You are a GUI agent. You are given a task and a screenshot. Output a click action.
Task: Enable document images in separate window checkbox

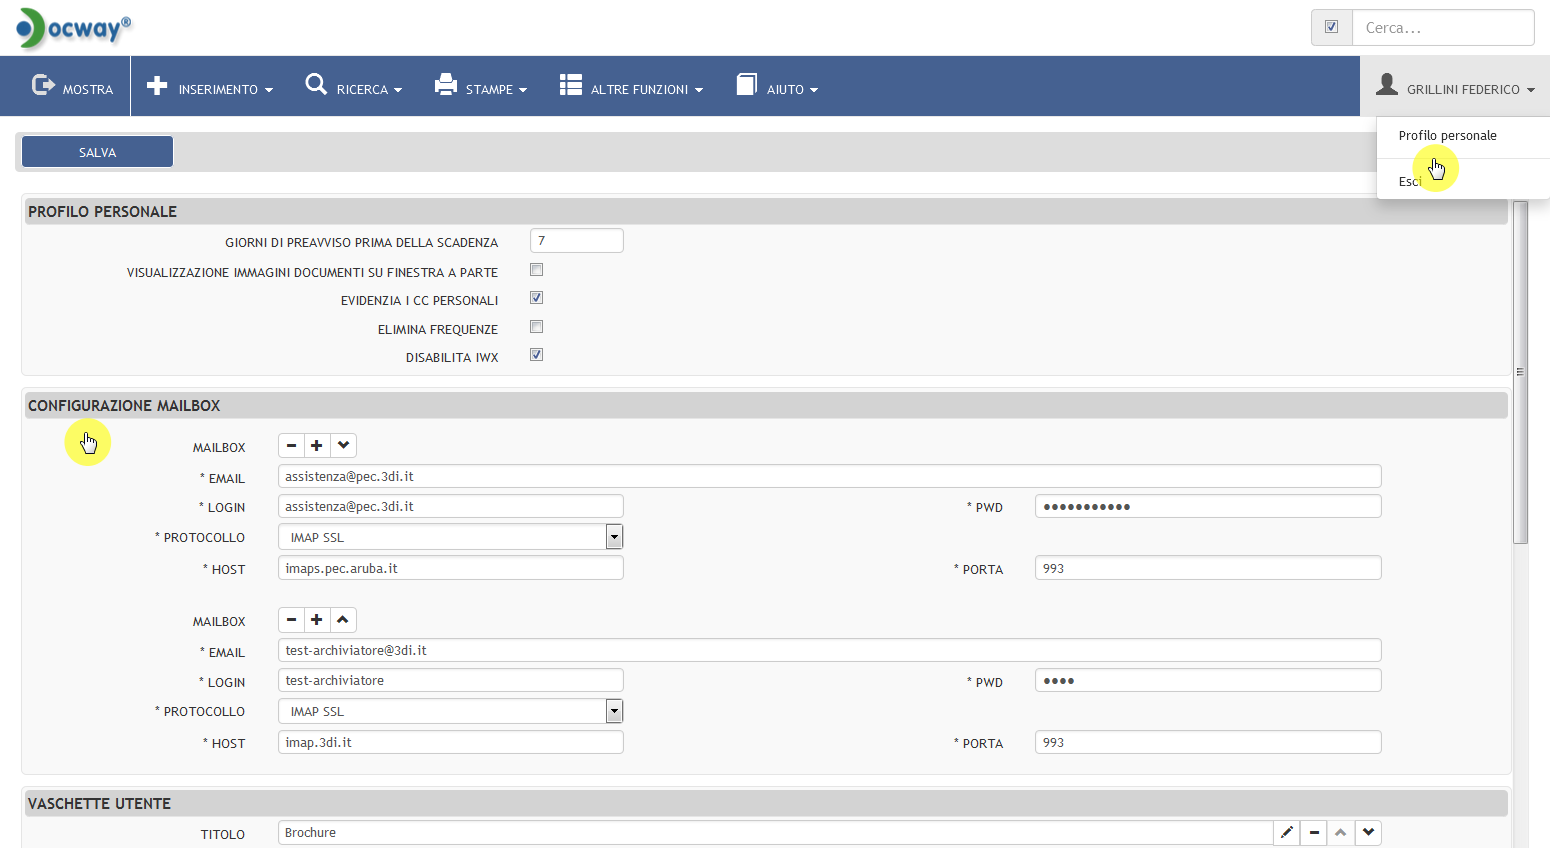pos(537,270)
